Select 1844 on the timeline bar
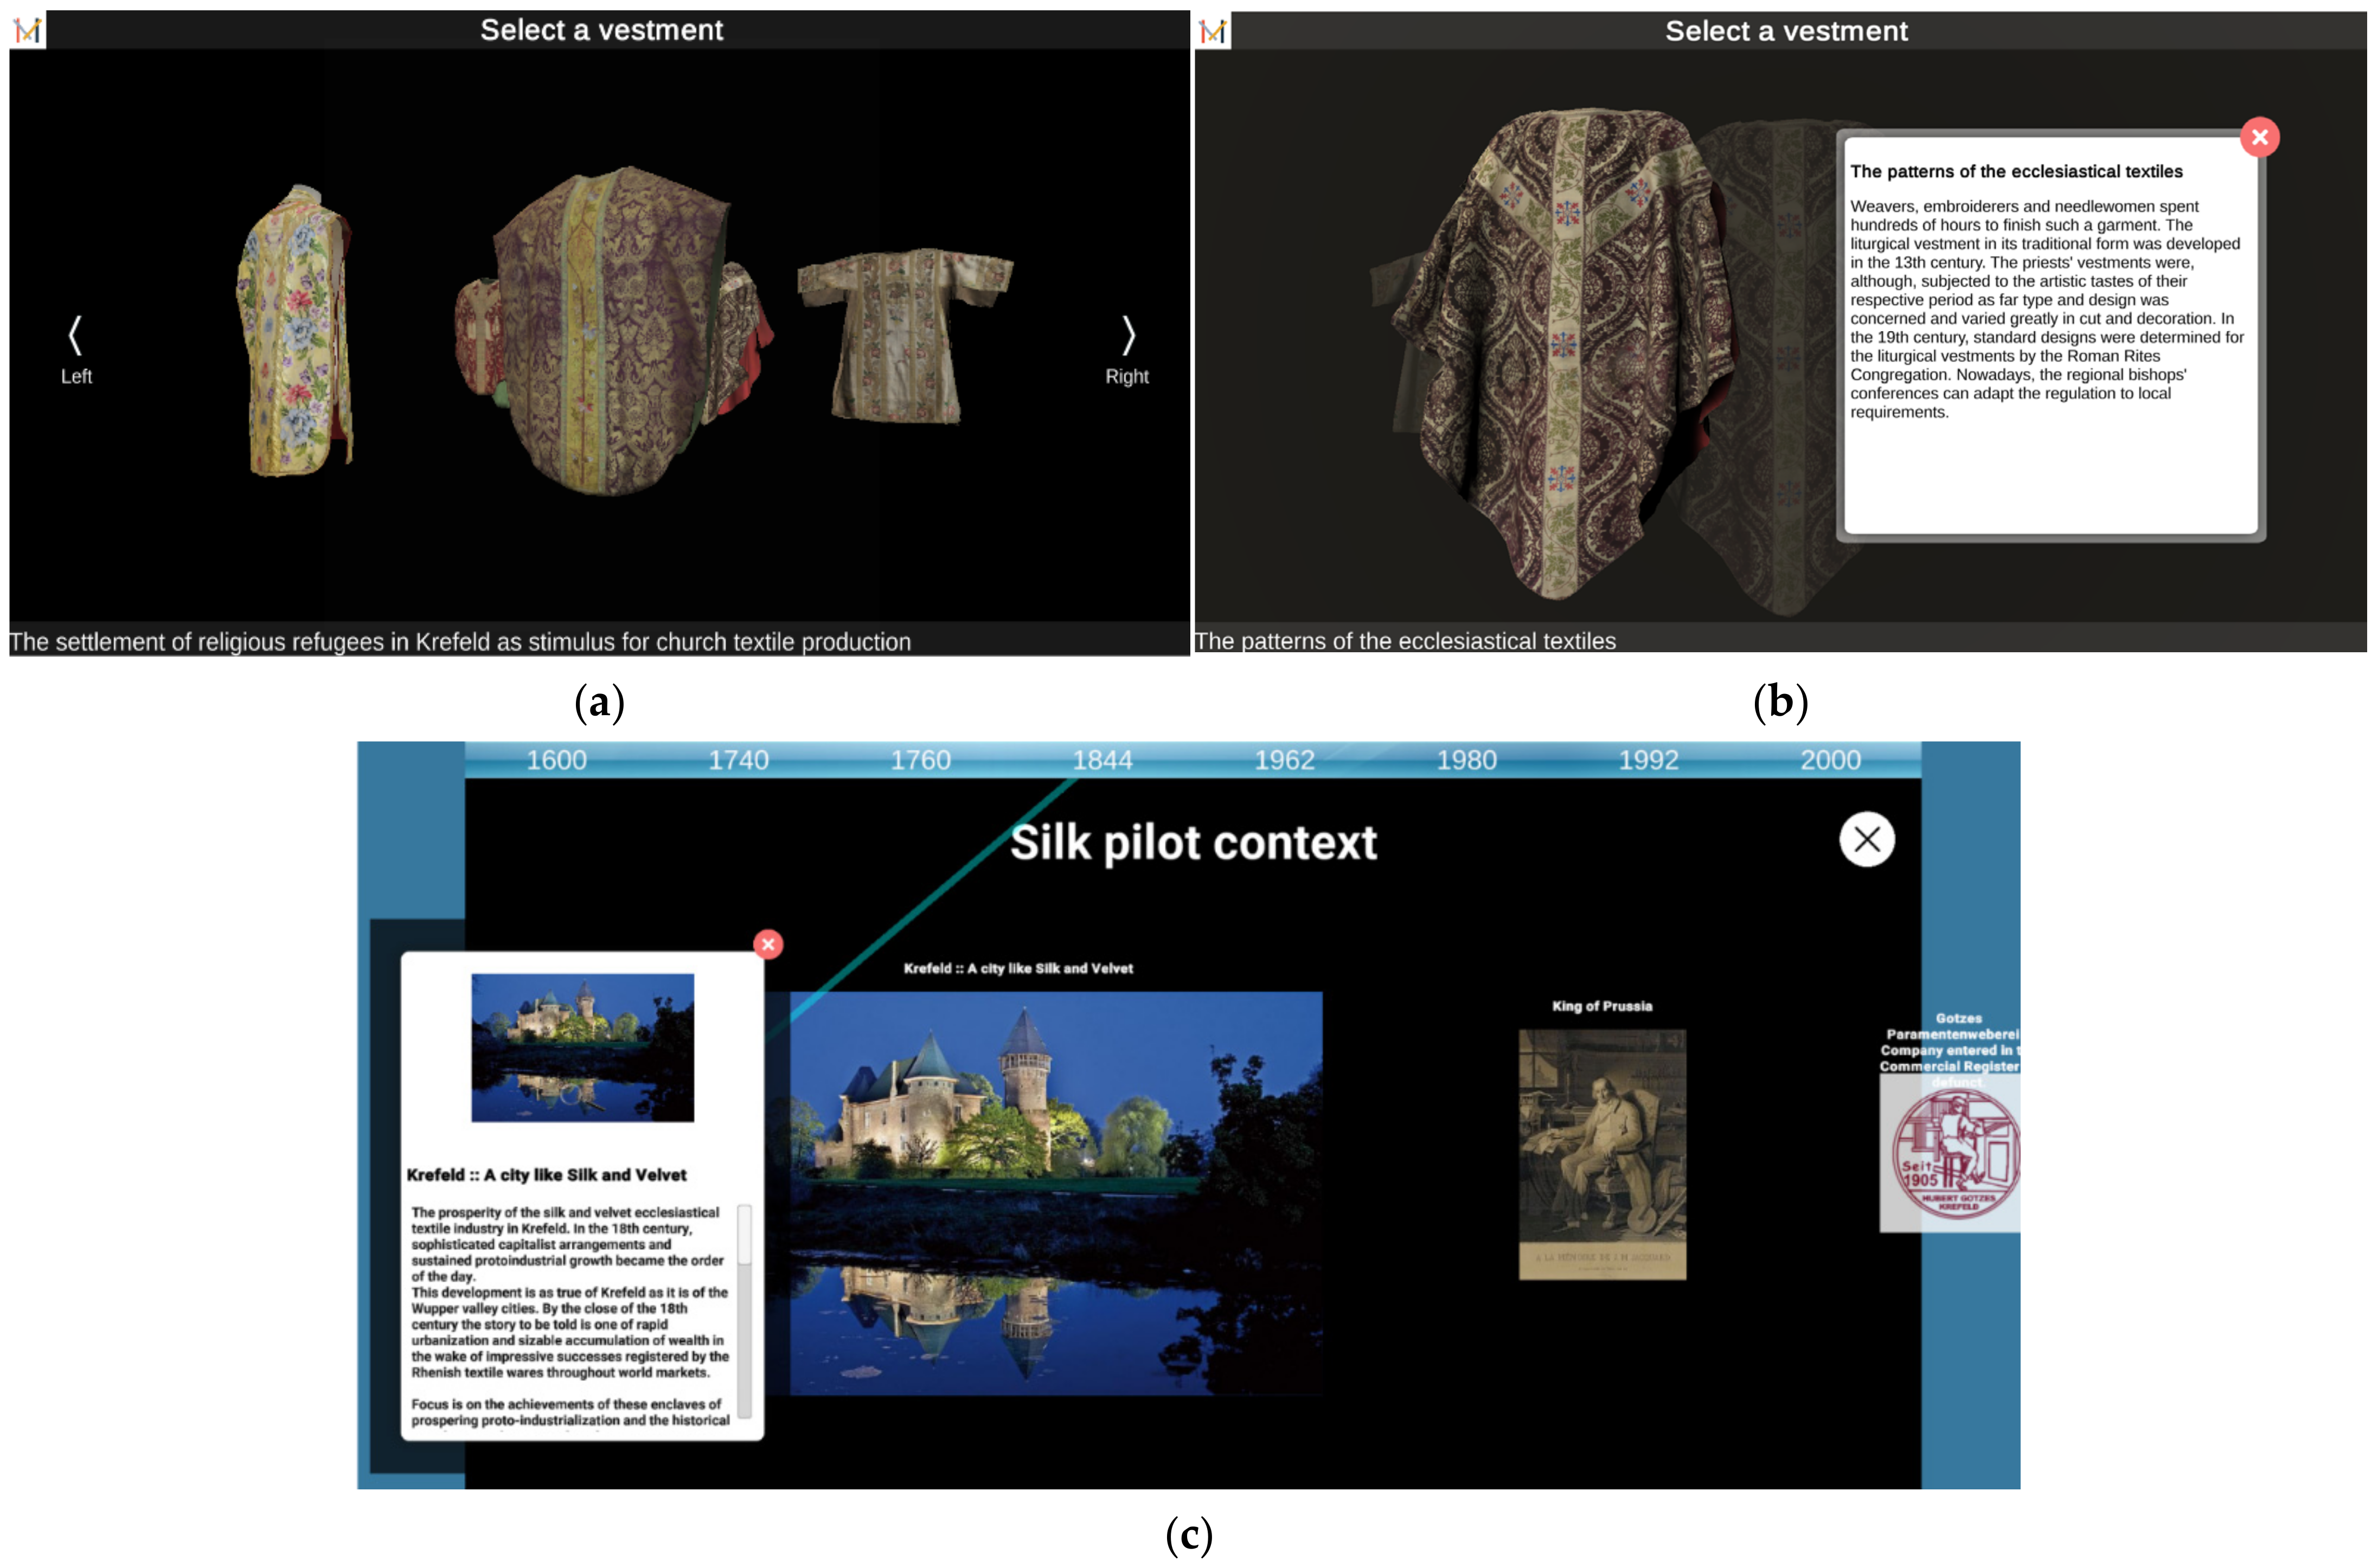 tap(1102, 760)
